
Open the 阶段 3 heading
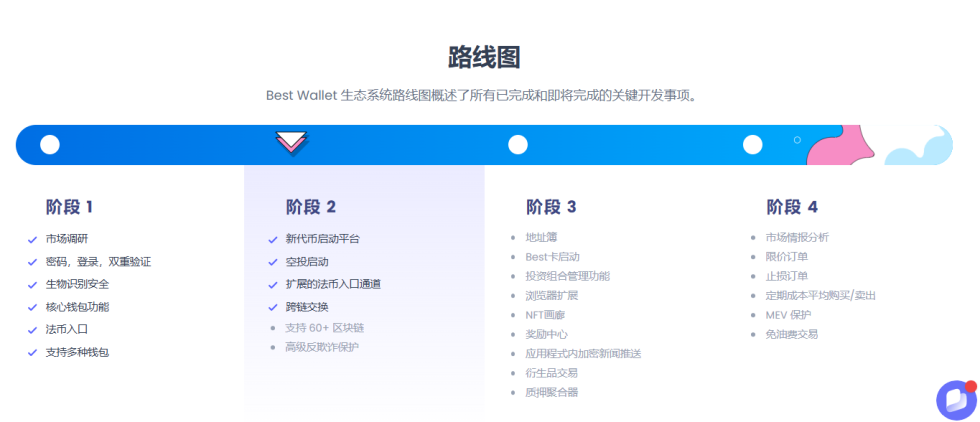click(551, 207)
